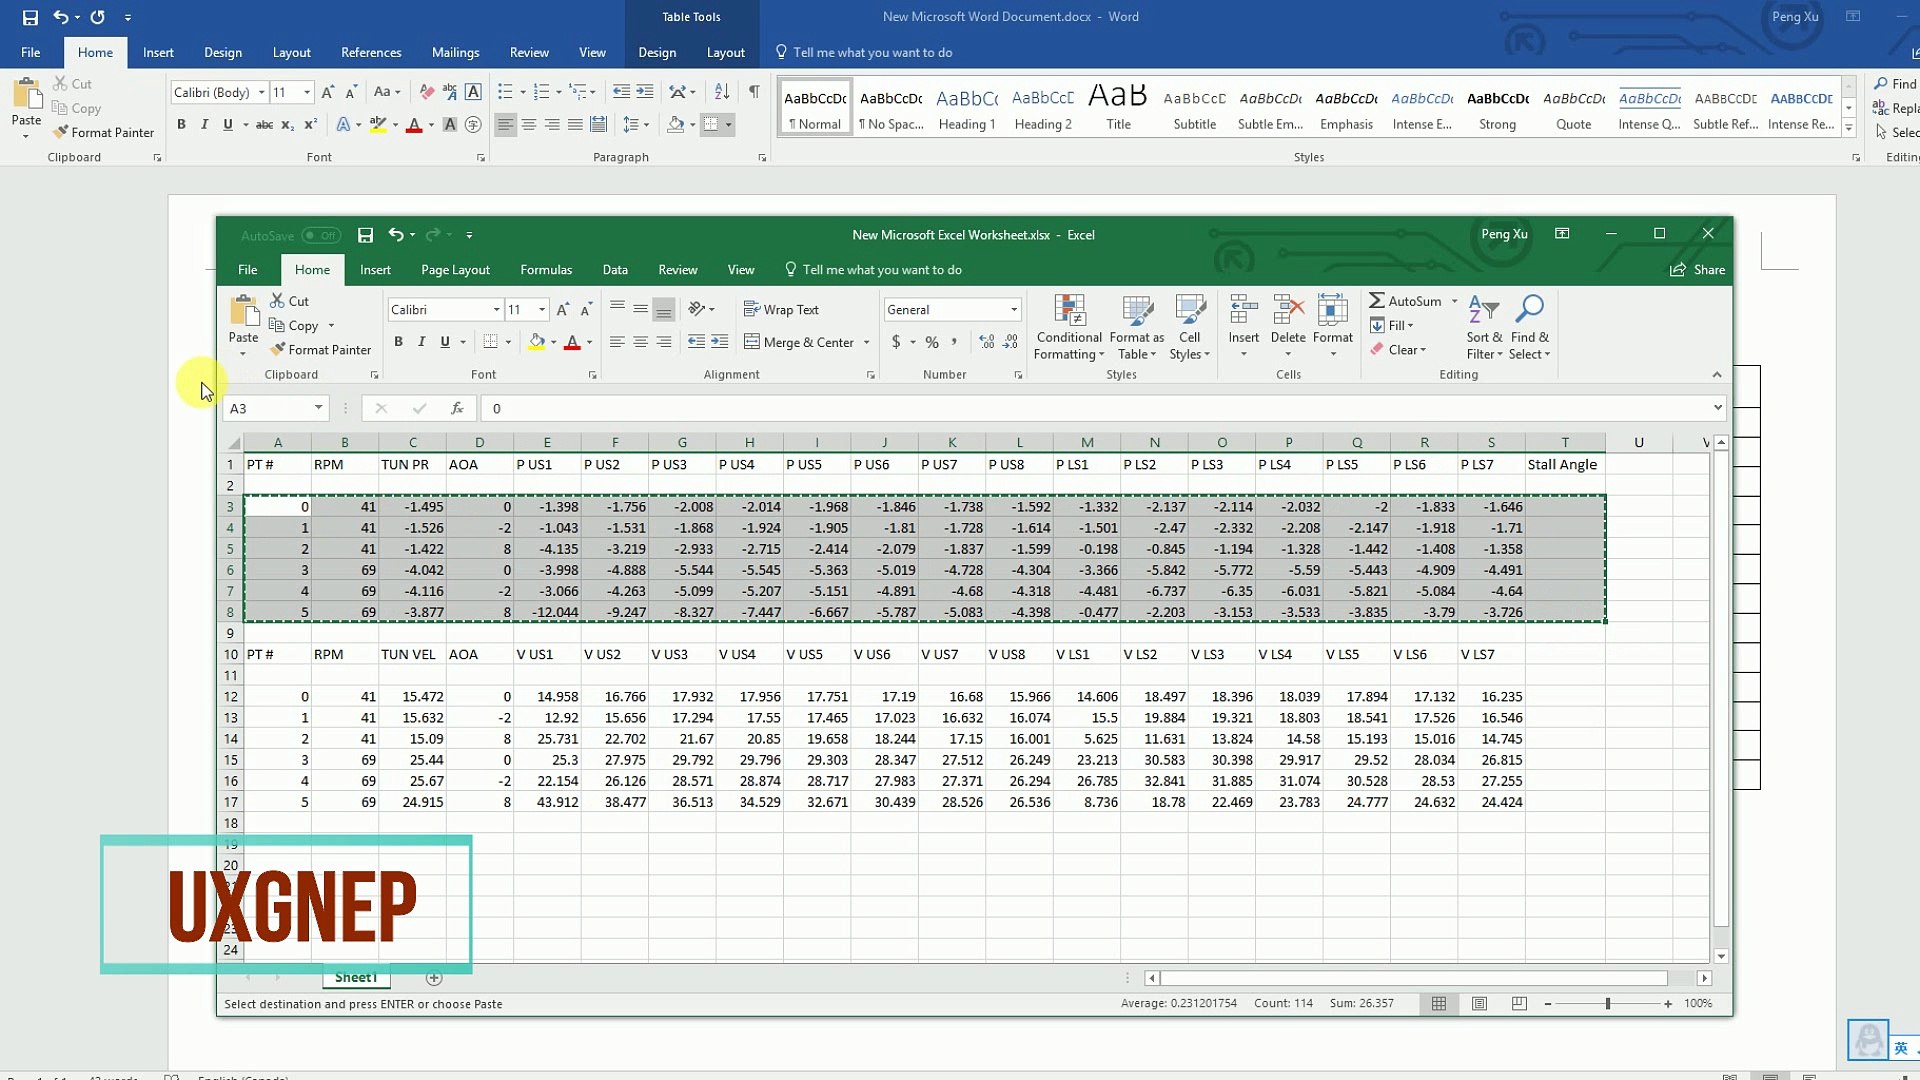The image size is (1920, 1080).
Task: Click Wrap Text in Excel Alignment group
Action: [781, 310]
